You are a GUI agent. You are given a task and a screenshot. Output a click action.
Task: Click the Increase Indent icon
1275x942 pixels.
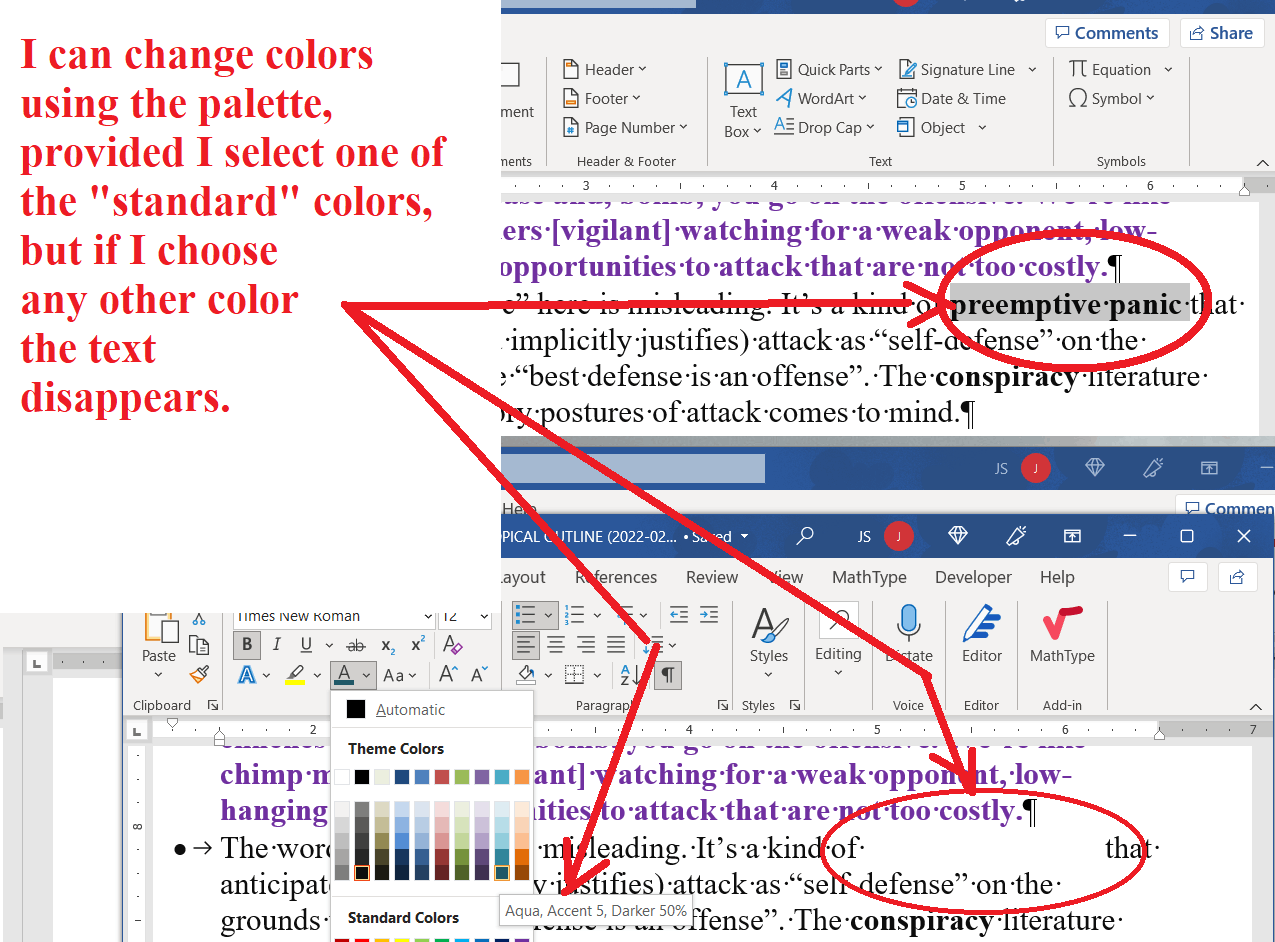pyautogui.click(x=708, y=614)
